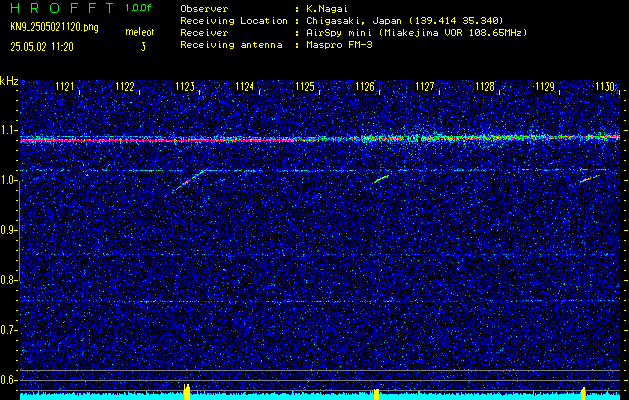Click the meteor echo trace near 1126
This screenshot has height=400, width=629.
coord(381,179)
